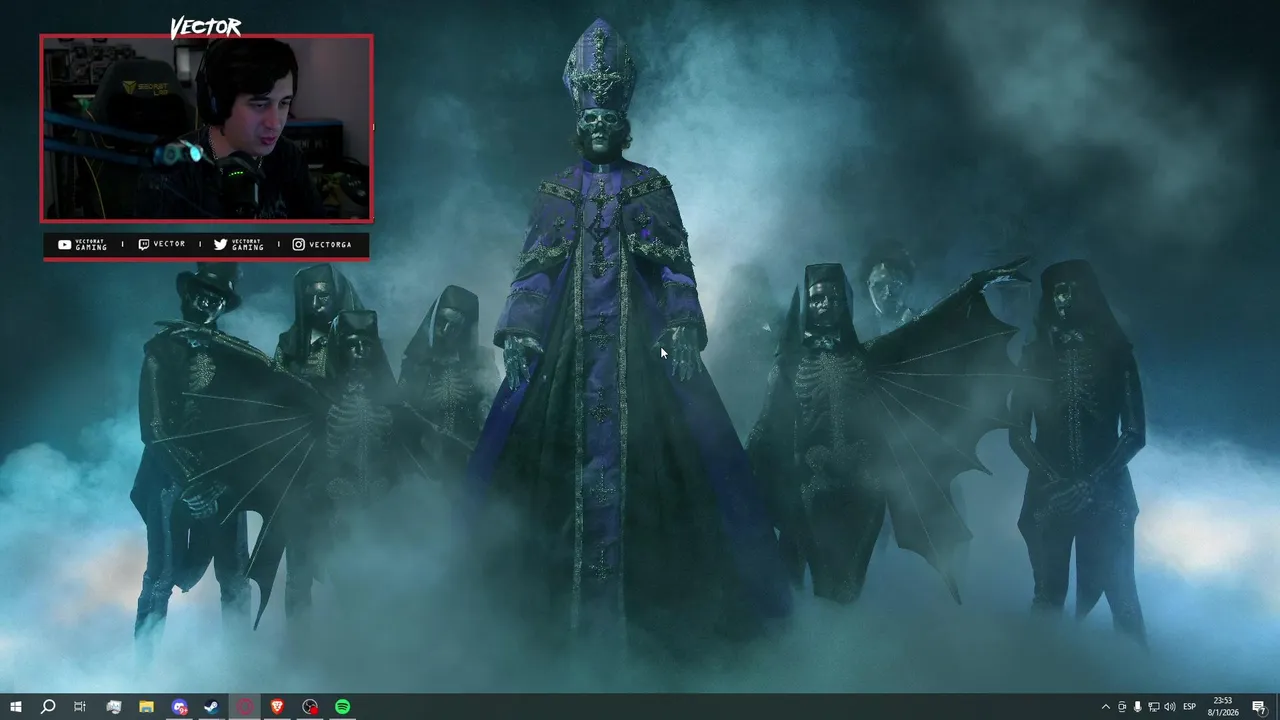Click the Show Desktop strip
Viewport: 1280px width, 720px height.
coord(1277,707)
